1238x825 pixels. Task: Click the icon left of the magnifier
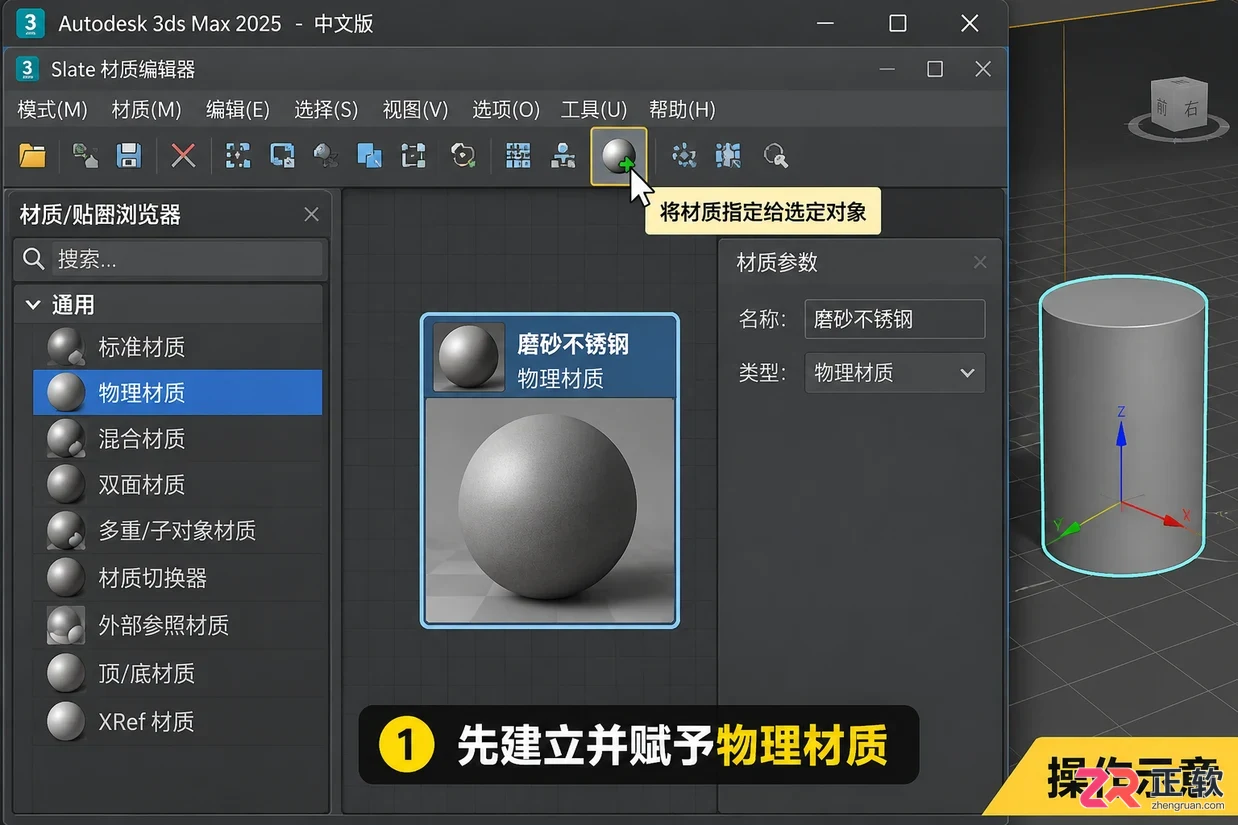click(x=728, y=155)
